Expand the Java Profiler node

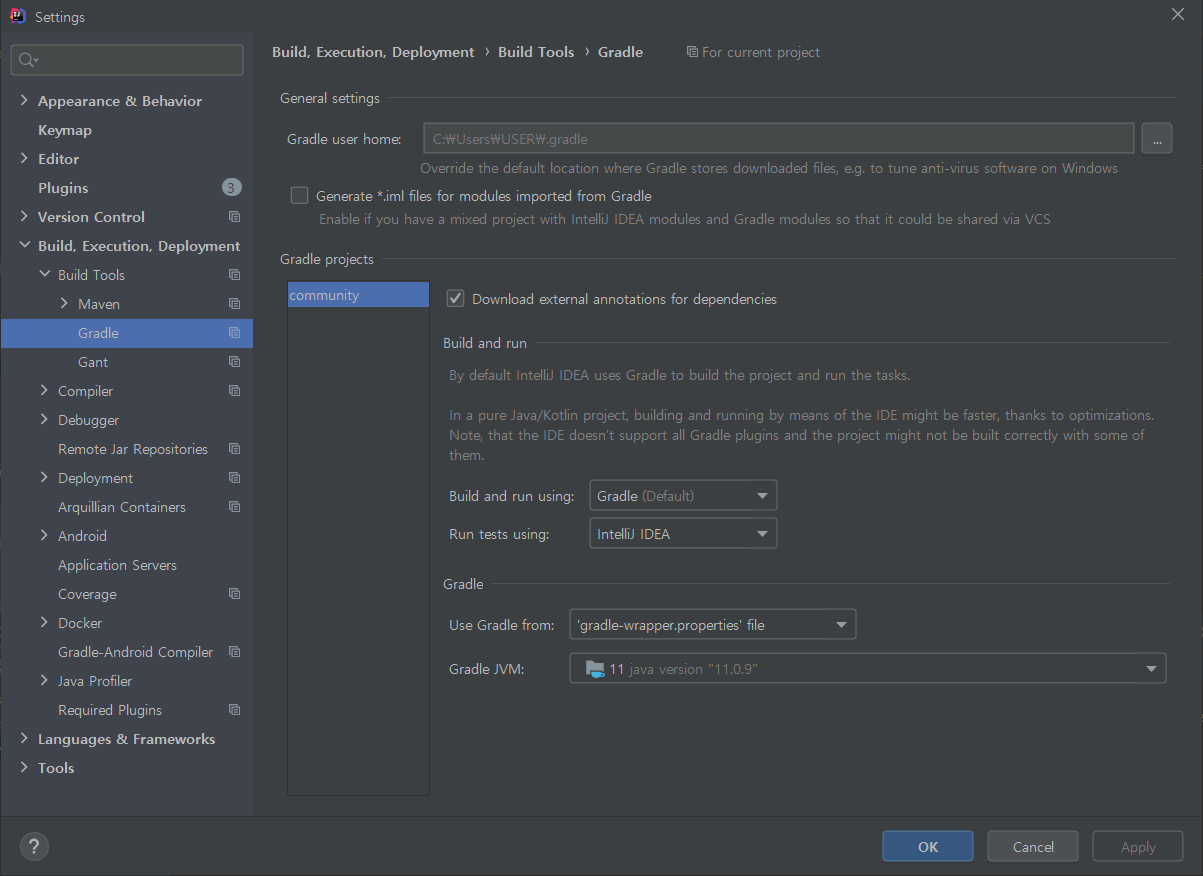[44, 681]
